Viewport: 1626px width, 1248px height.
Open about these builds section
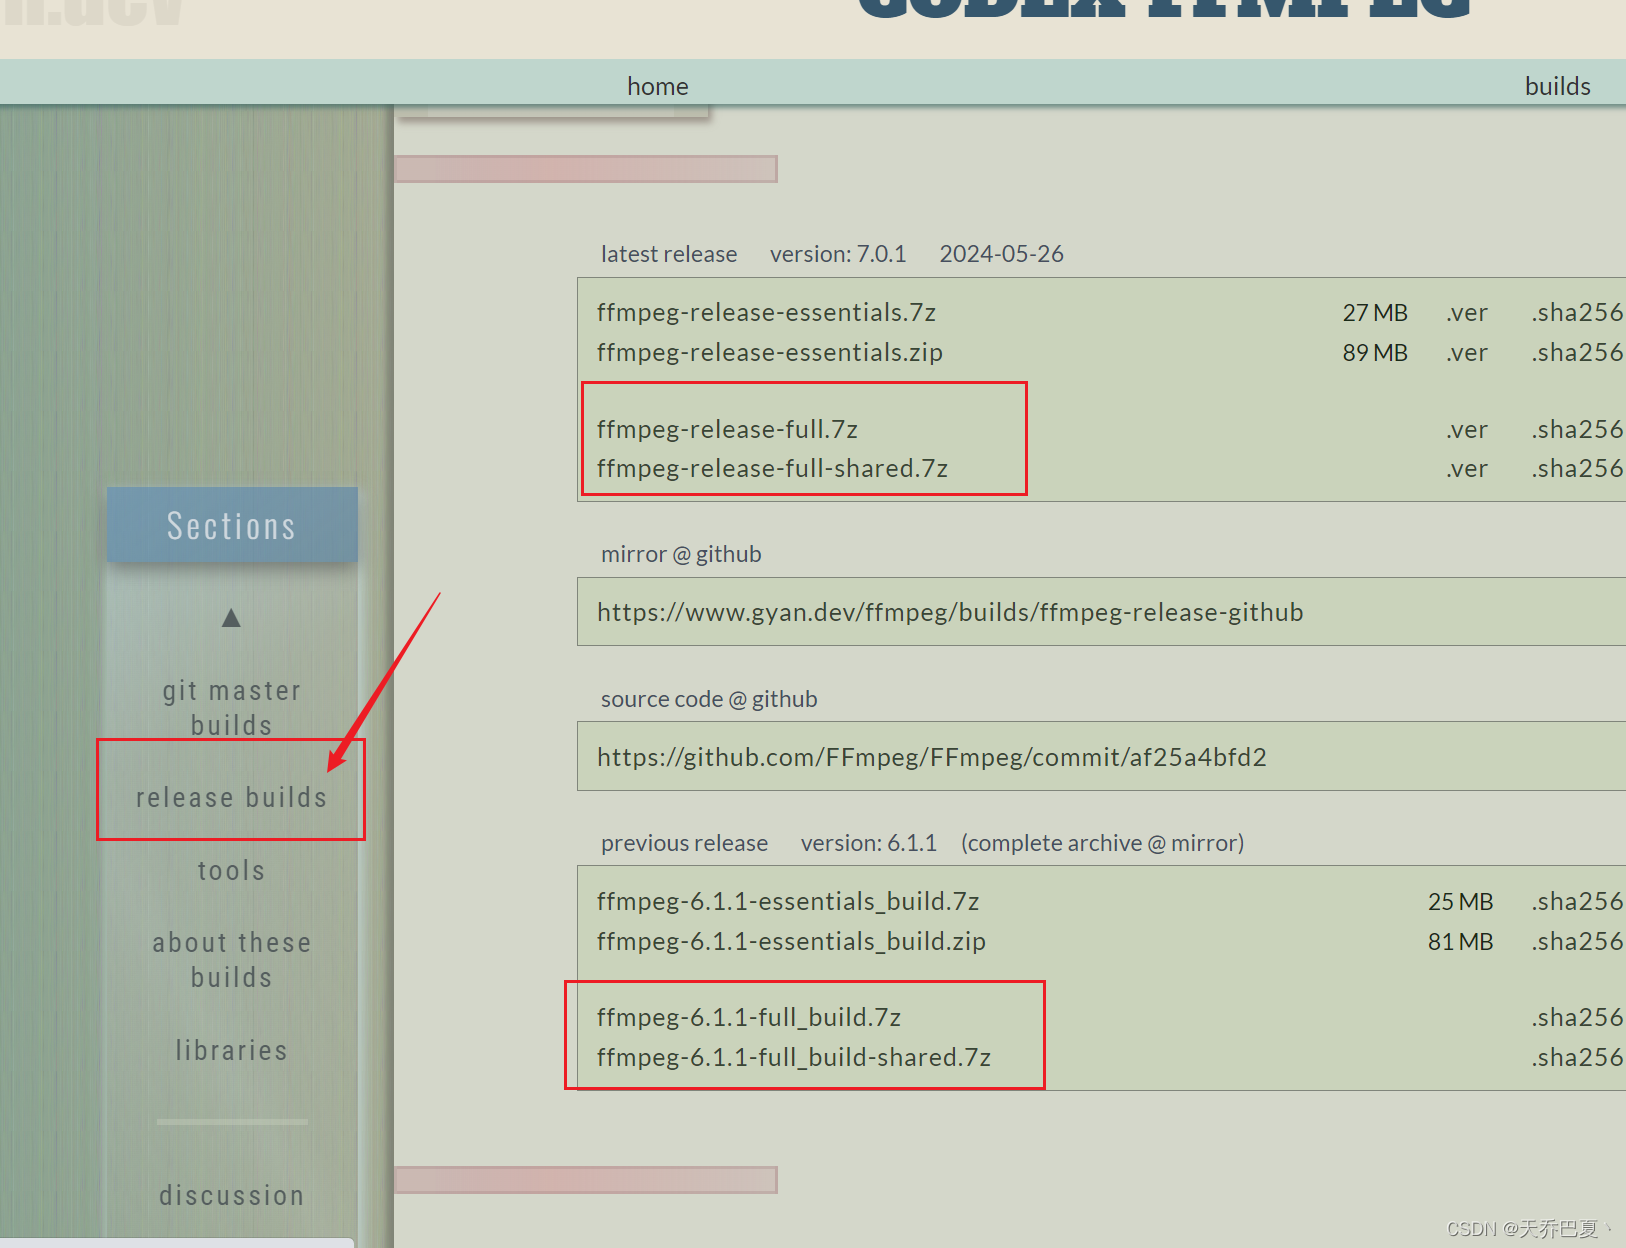[231, 960]
